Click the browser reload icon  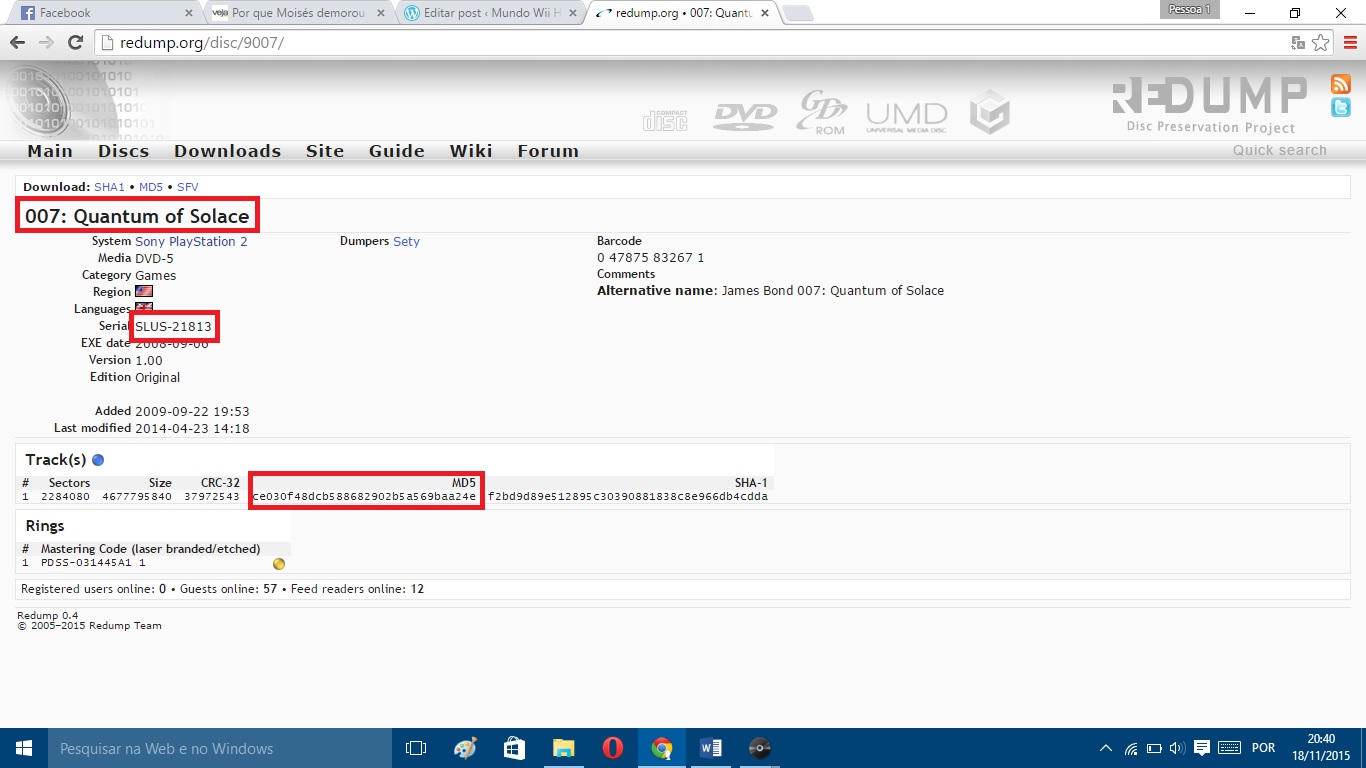(x=75, y=43)
